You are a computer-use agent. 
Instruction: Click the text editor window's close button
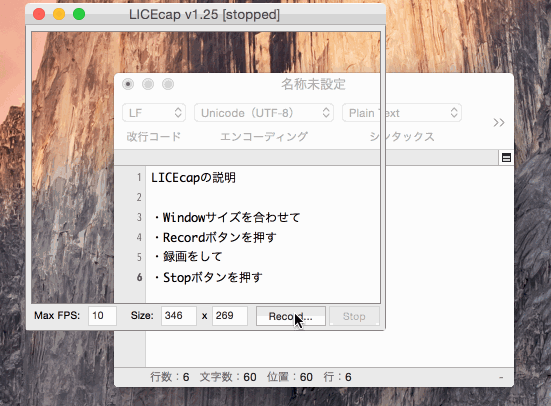pyautogui.click(x=128, y=84)
